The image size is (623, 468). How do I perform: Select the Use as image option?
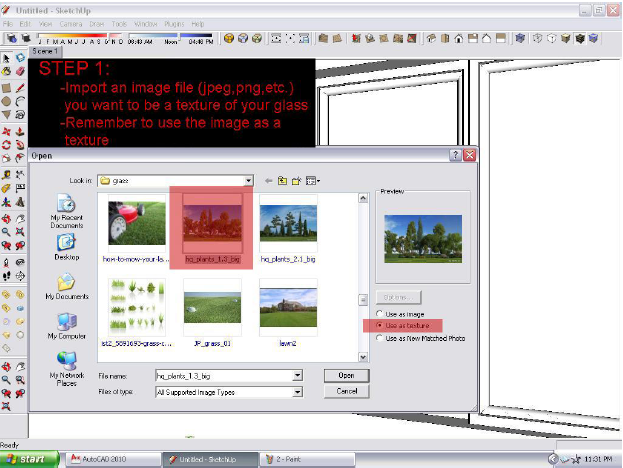point(380,315)
